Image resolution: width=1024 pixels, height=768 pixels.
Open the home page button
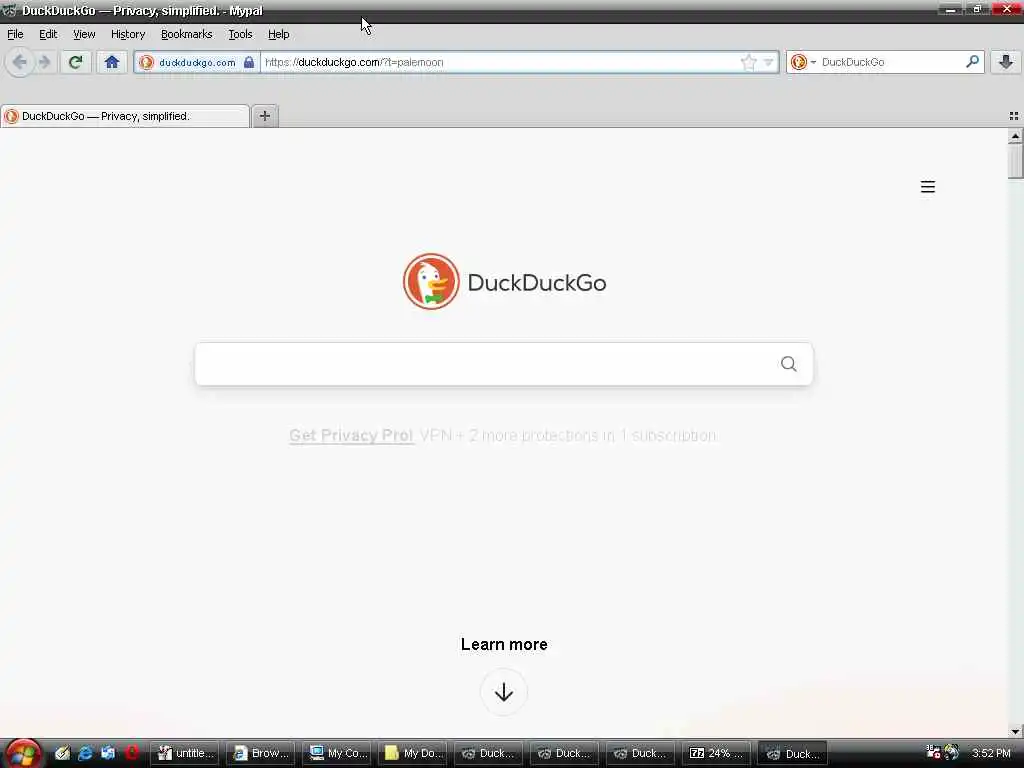[x=112, y=62]
